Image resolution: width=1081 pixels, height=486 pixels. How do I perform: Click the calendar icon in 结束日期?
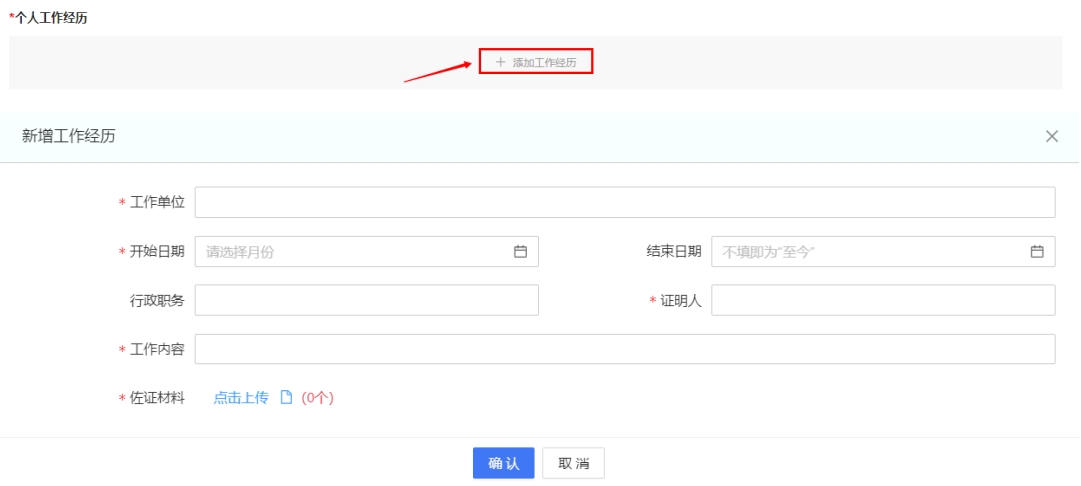pyautogui.click(x=1037, y=252)
